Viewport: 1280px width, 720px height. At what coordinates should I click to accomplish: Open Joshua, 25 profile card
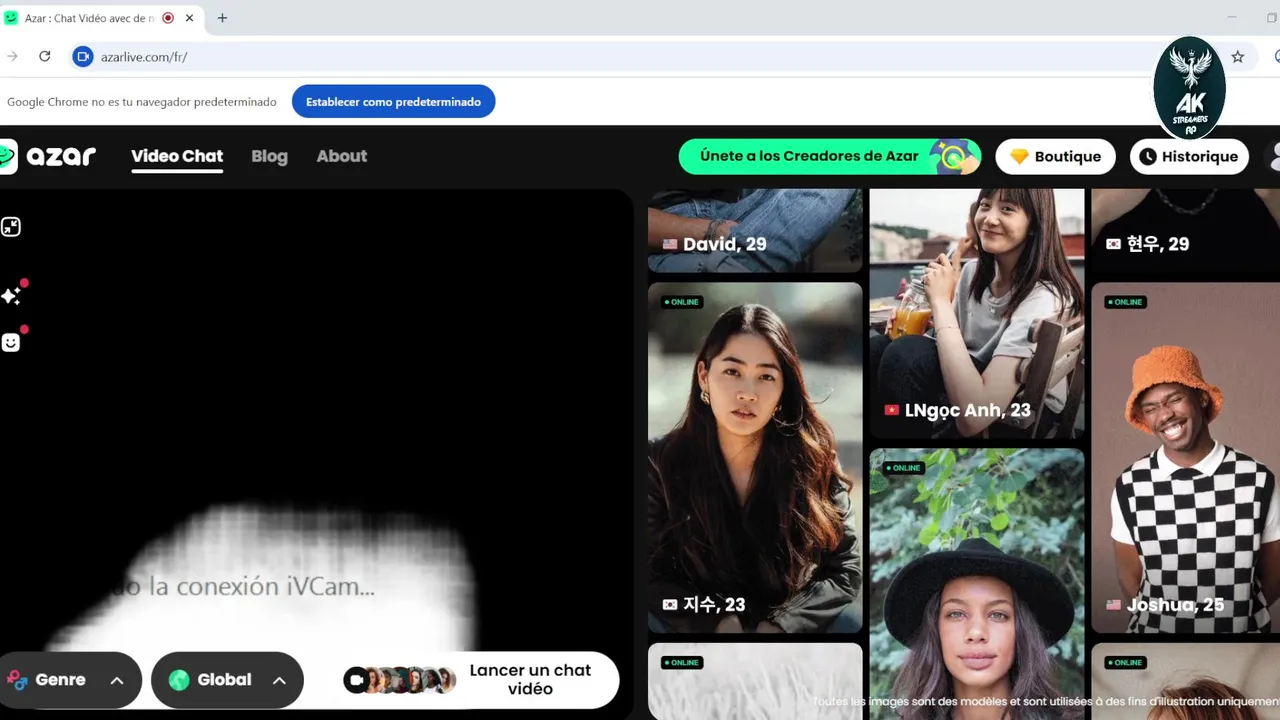coord(1185,458)
